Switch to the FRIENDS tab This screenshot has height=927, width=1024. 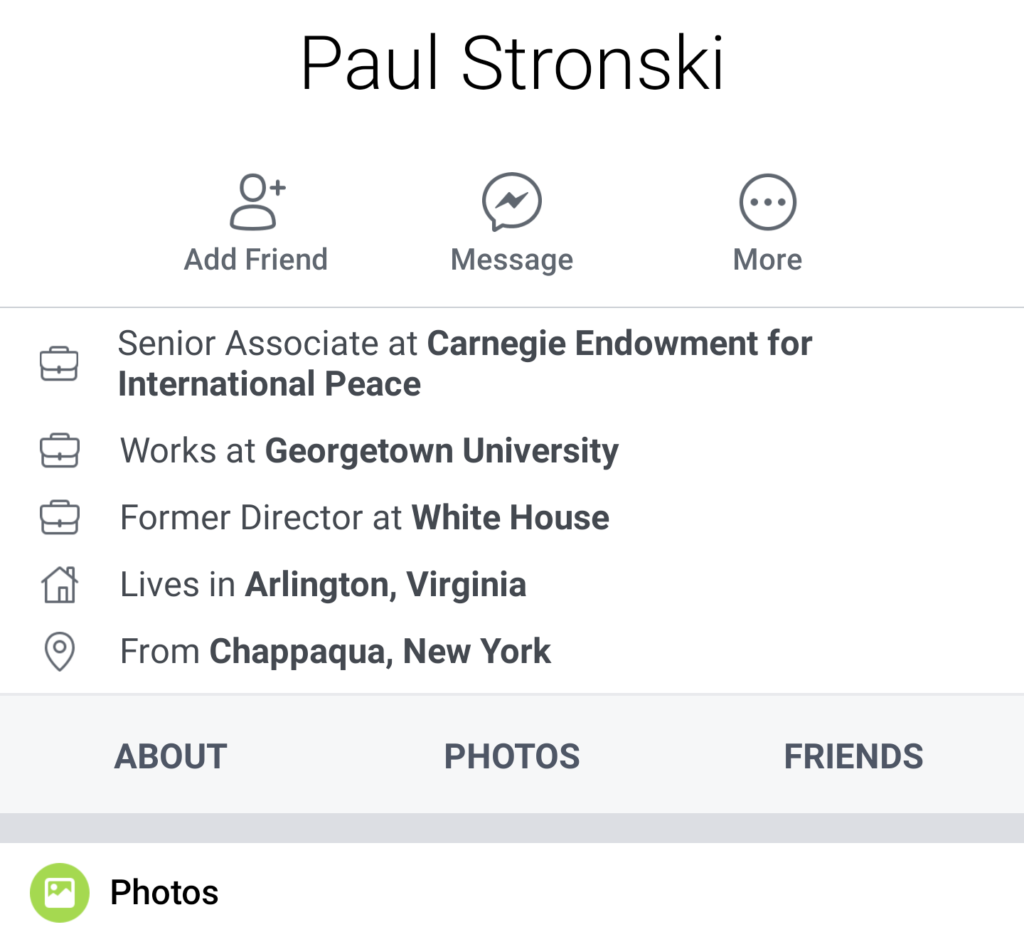(x=854, y=756)
